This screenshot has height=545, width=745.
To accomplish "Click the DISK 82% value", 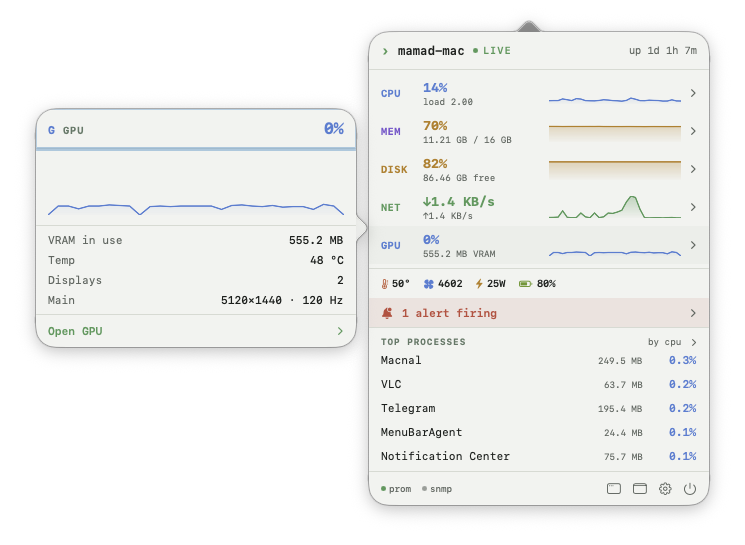I will point(435,164).
